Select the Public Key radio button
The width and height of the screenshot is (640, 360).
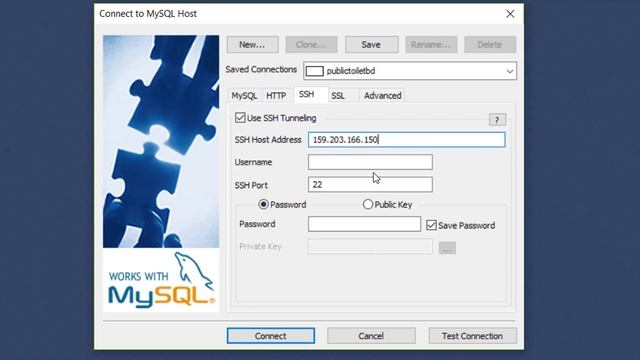tap(368, 204)
